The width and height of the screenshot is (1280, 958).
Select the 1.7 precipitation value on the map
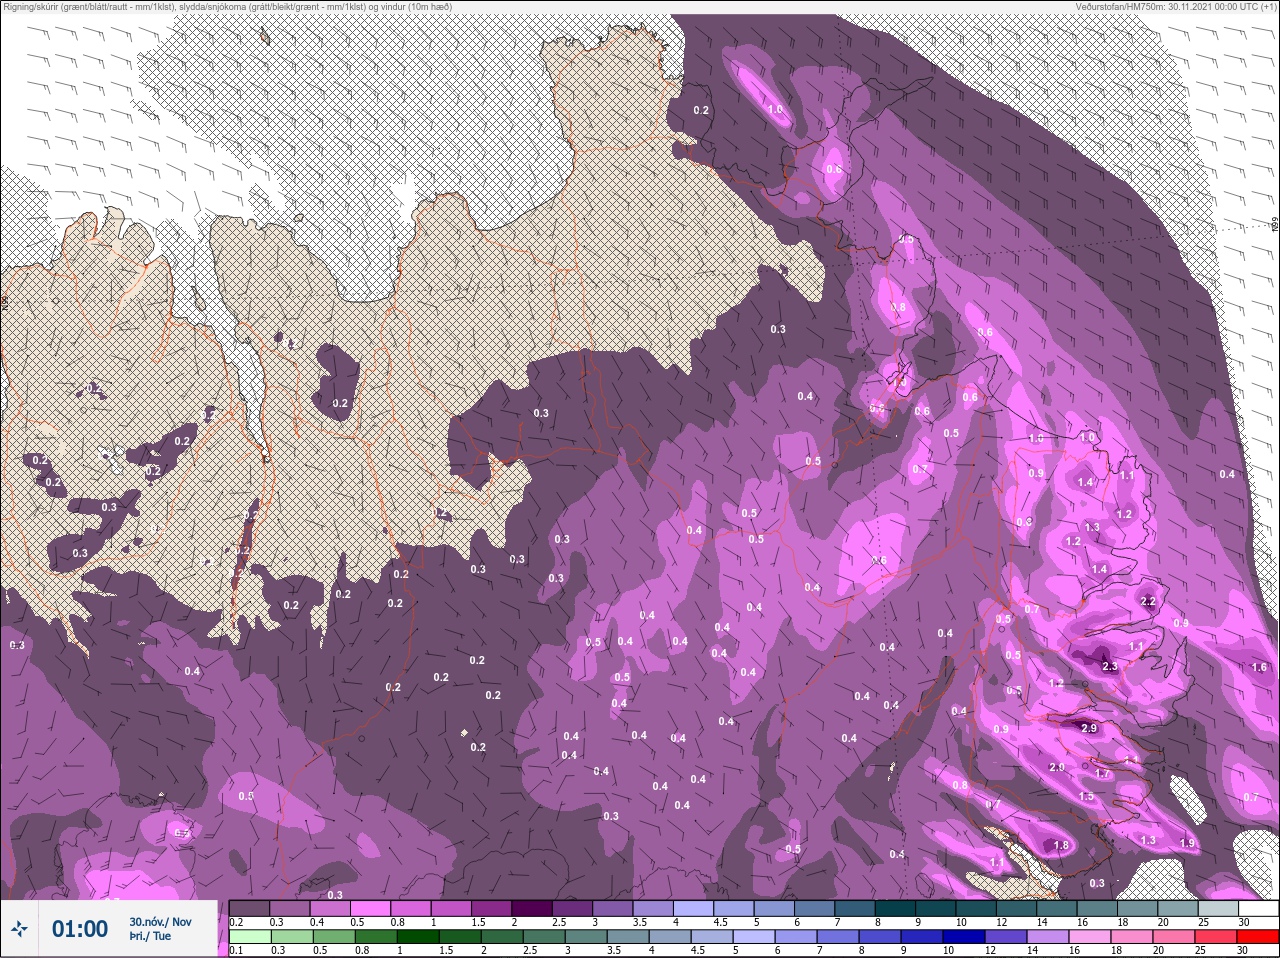1102,774
